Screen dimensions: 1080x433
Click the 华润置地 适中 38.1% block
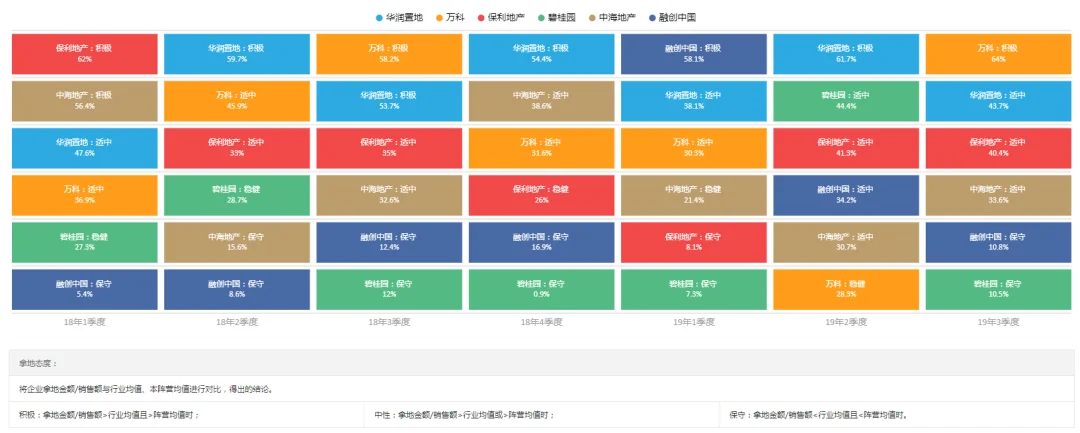coord(694,101)
